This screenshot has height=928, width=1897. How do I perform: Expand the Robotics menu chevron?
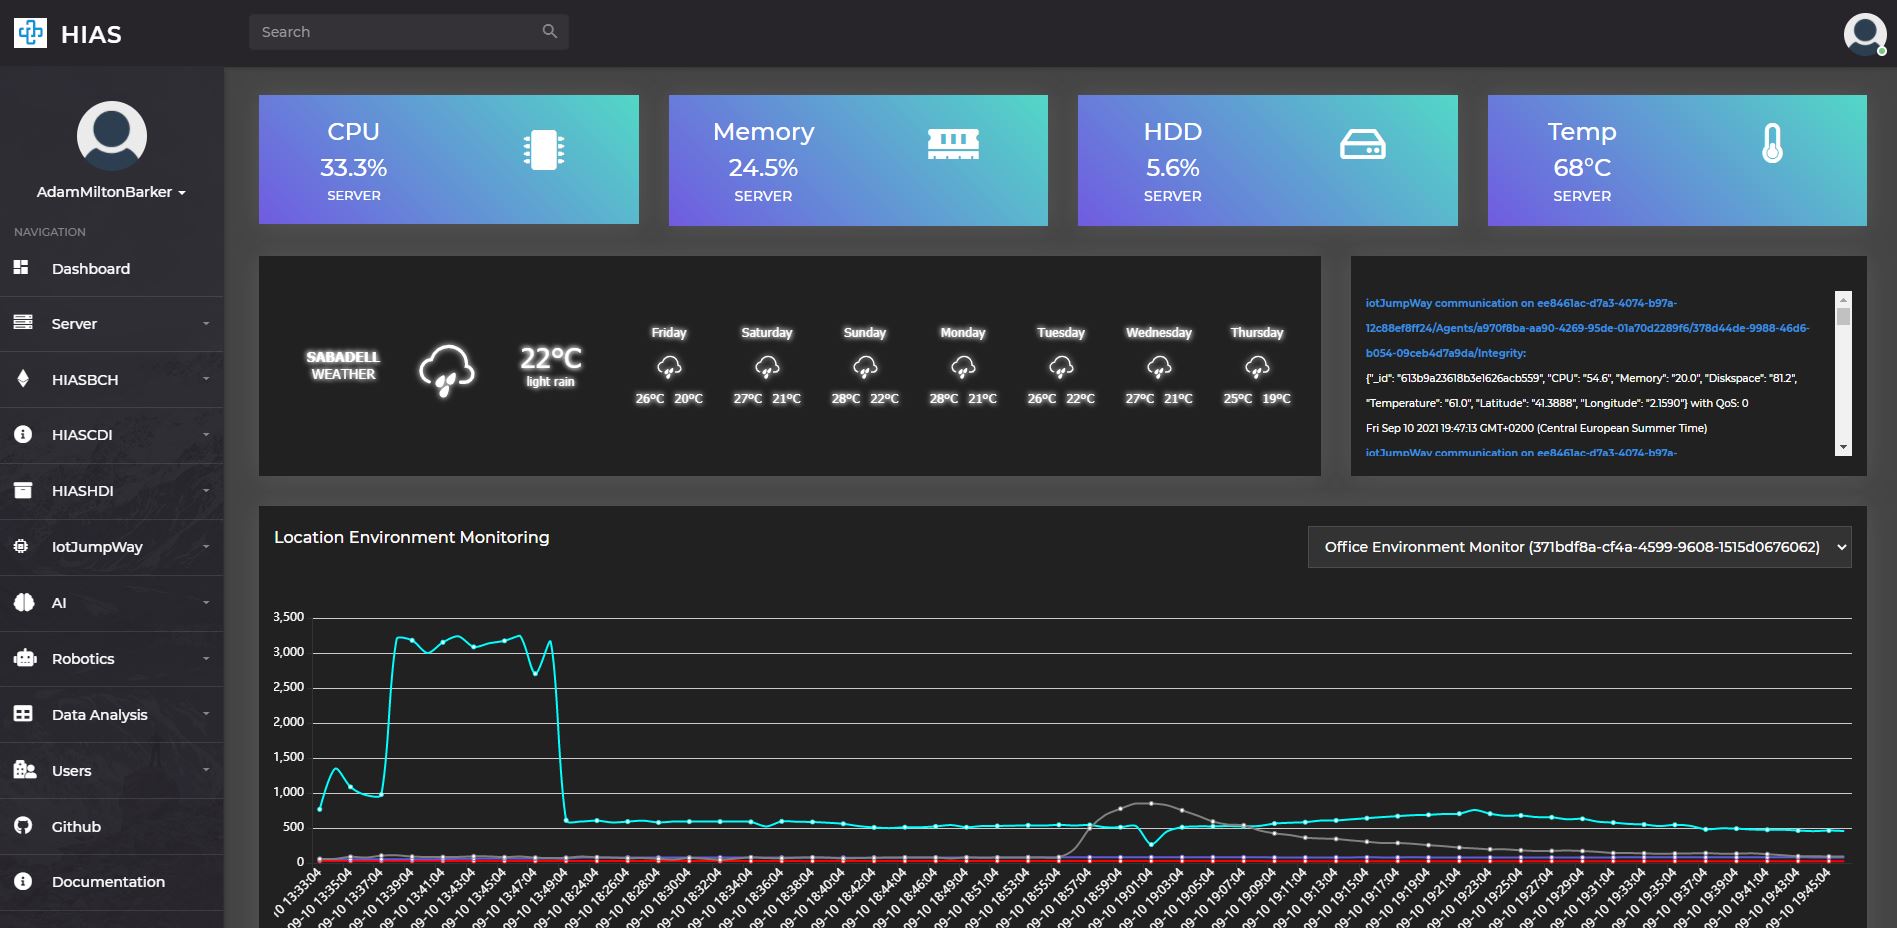coord(206,658)
